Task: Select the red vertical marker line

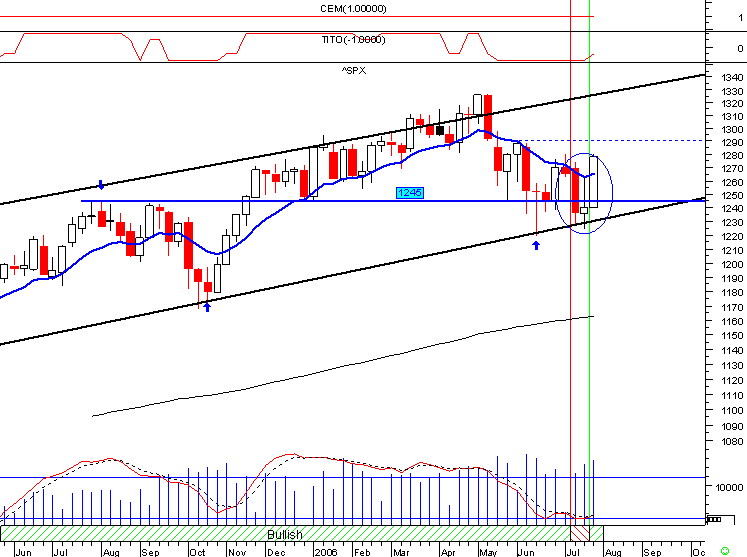Action: [x=571, y=262]
